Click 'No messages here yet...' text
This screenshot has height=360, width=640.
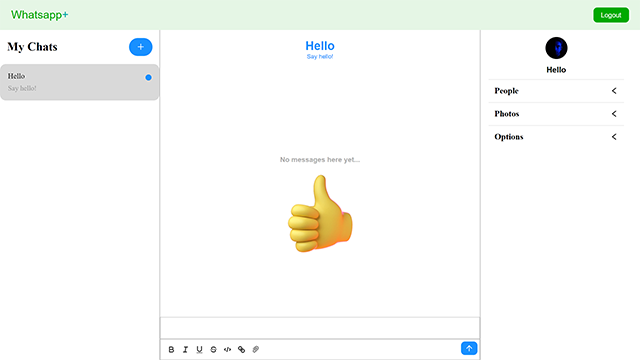point(320,160)
